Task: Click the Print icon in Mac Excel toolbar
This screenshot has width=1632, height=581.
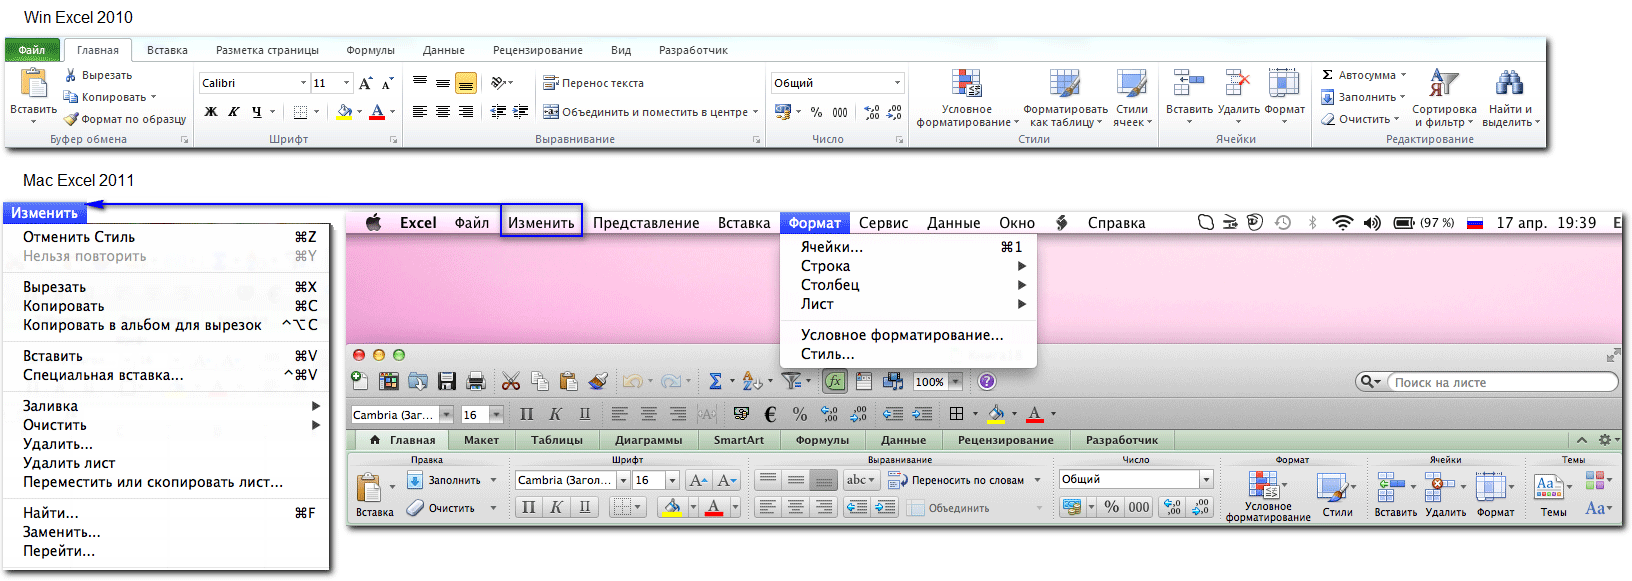Action: click(476, 381)
